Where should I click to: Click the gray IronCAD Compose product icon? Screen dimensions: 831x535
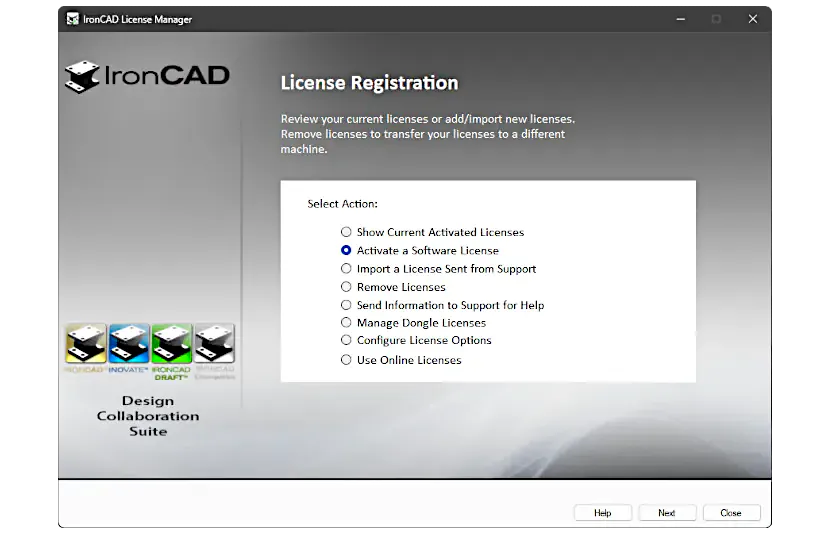click(x=214, y=344)
